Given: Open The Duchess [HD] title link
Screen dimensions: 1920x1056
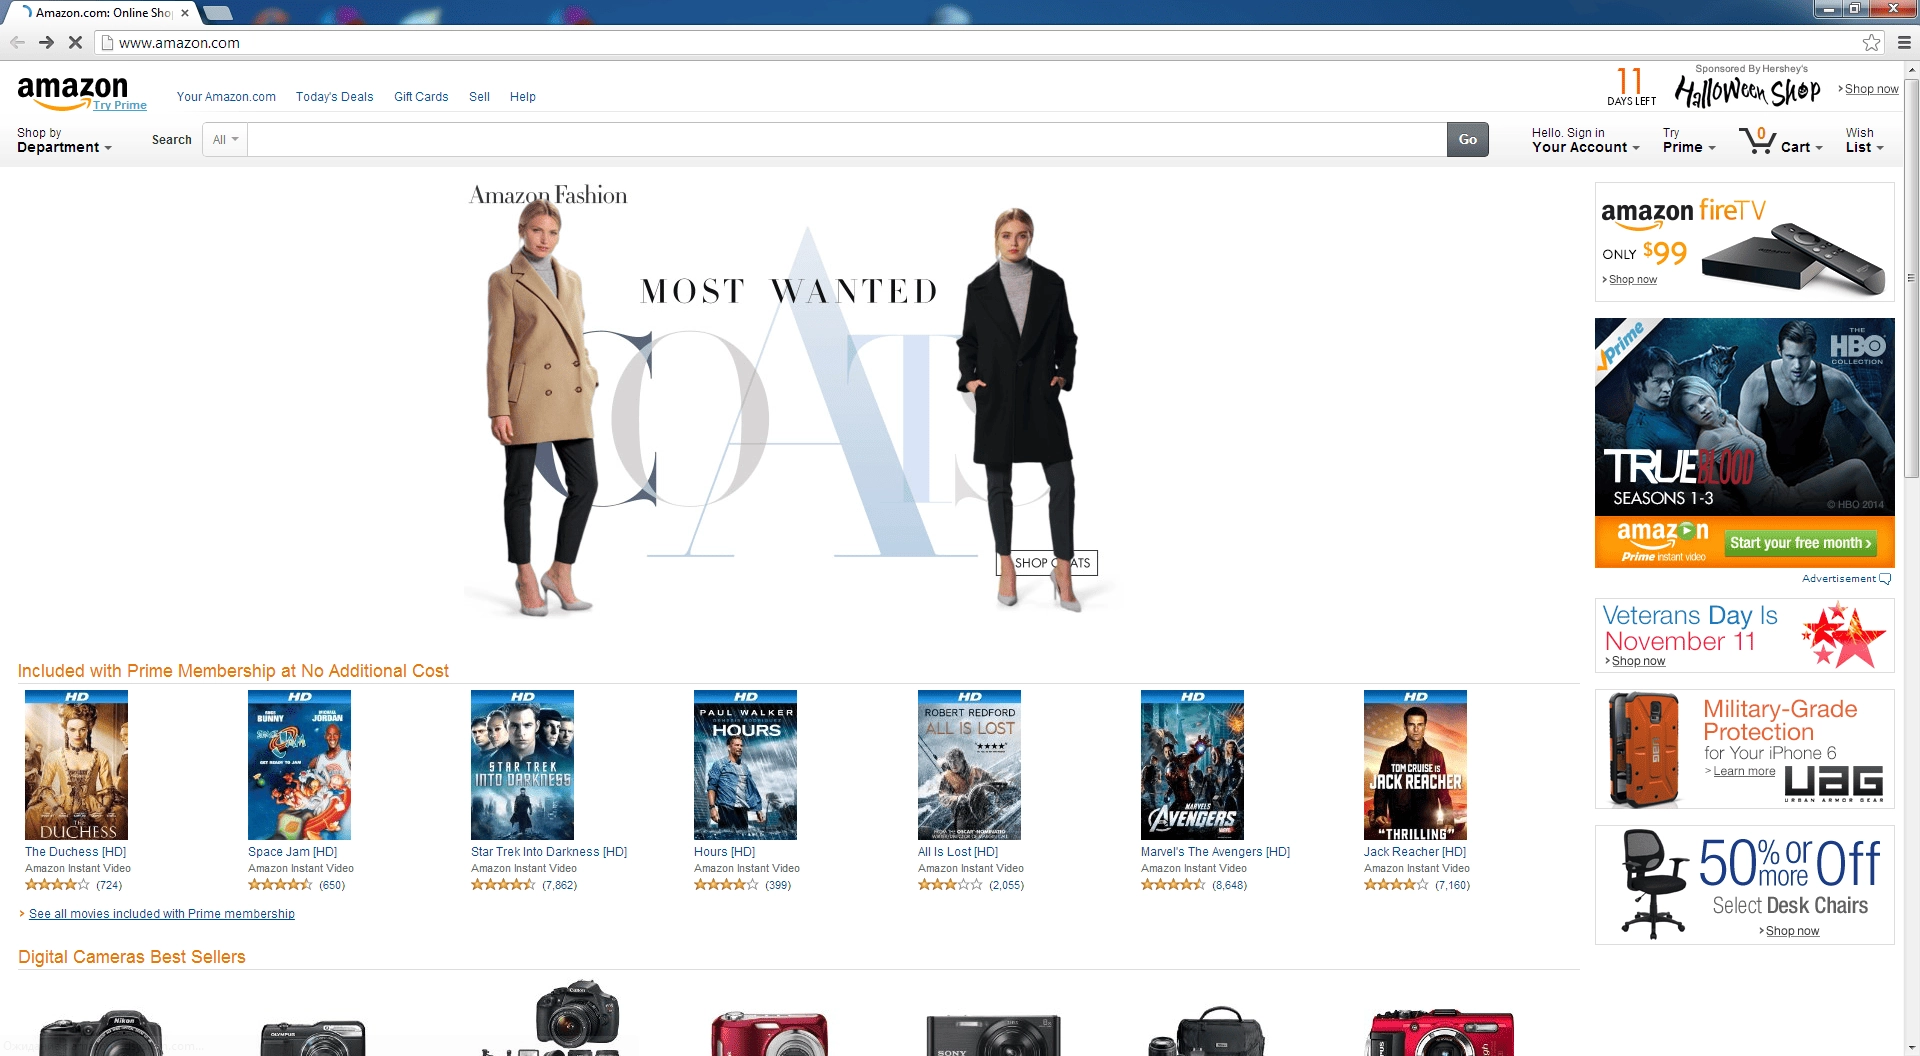Looking at the screenshot, I should point(75,852).
